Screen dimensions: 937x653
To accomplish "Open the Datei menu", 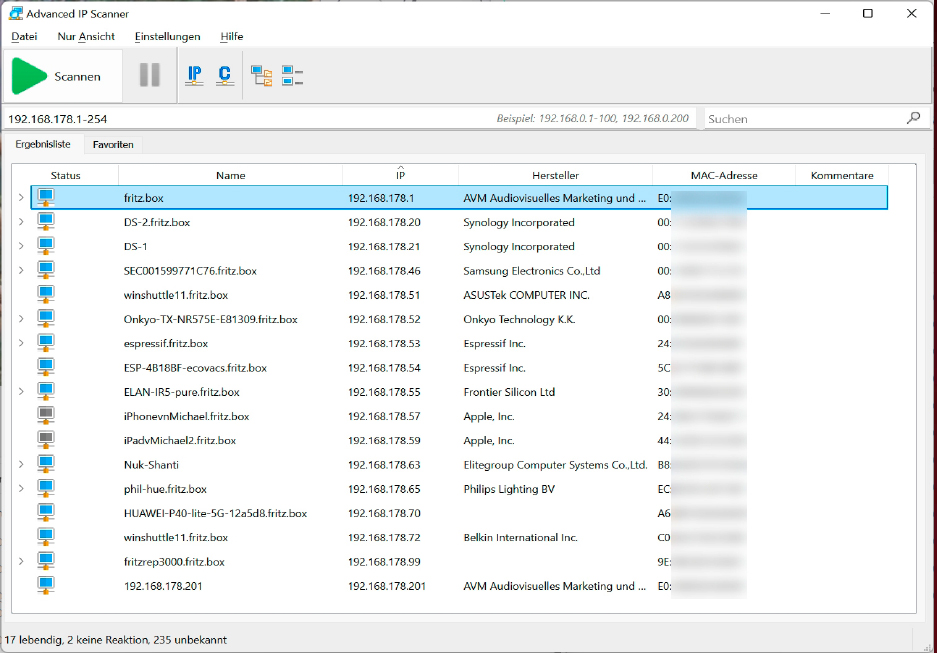I will 24,36.
